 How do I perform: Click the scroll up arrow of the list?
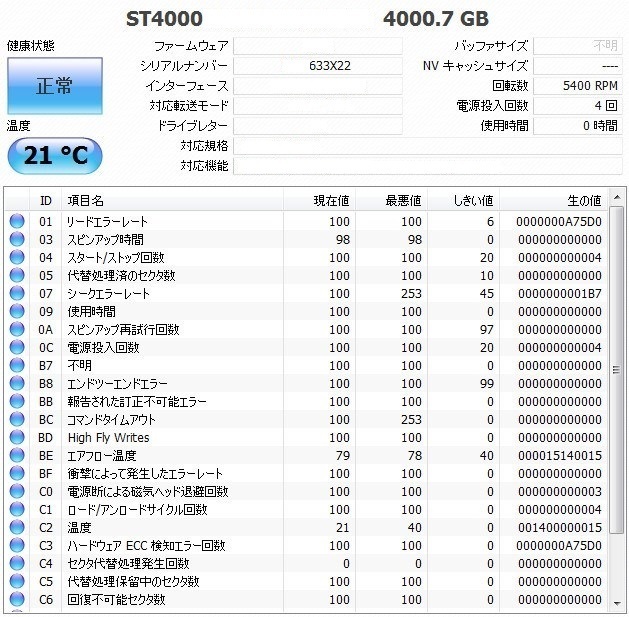coord(616,197)
